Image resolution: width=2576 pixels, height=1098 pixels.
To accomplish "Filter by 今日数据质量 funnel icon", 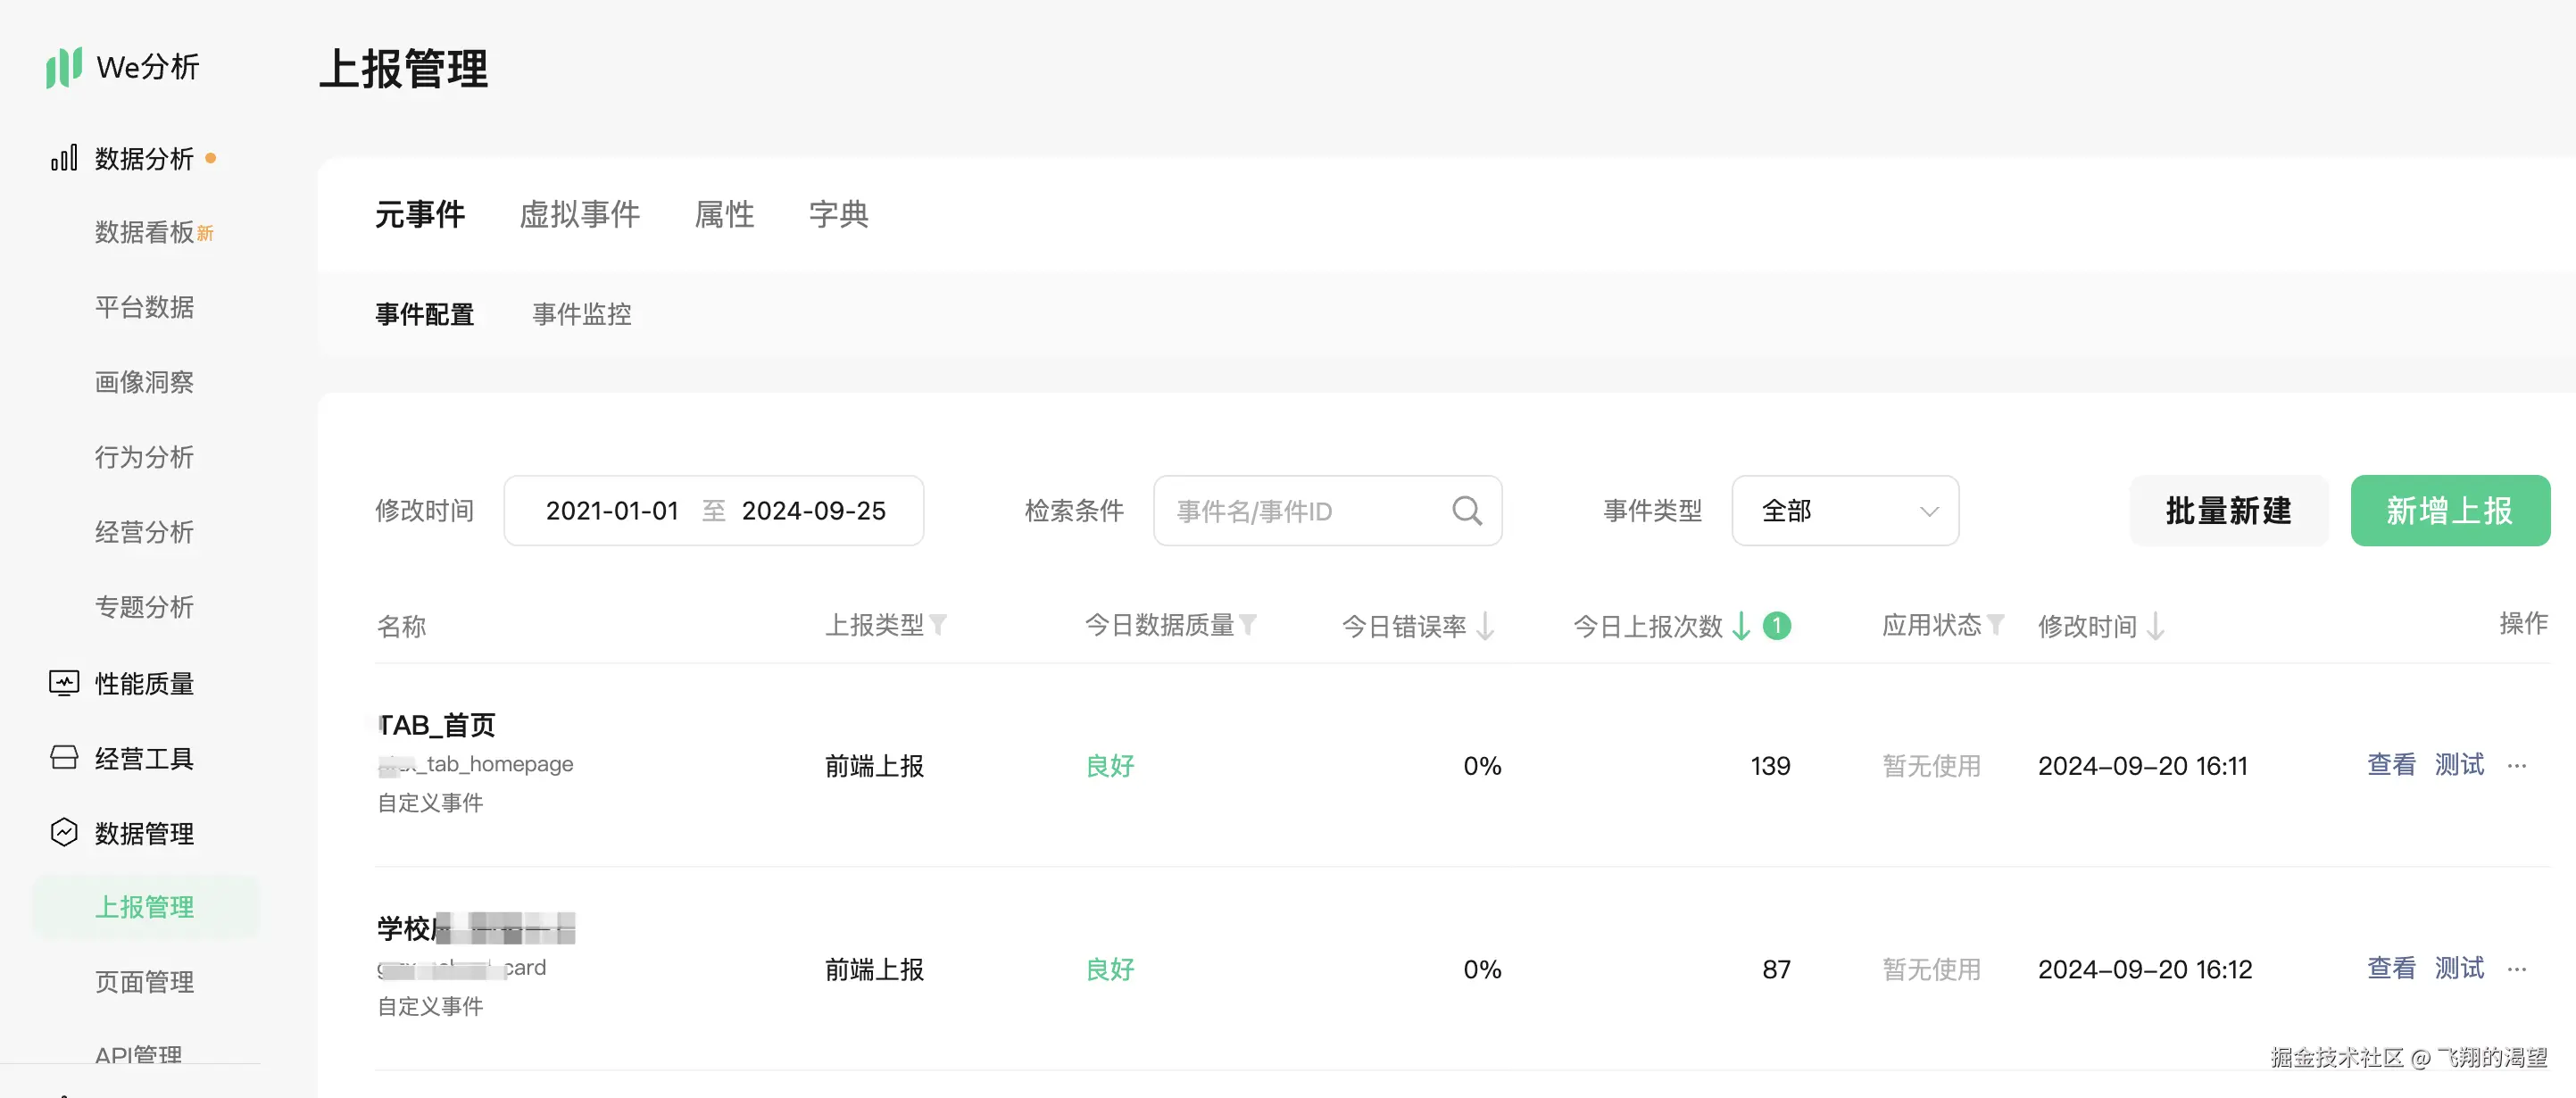I will (x=1247, y=625).
